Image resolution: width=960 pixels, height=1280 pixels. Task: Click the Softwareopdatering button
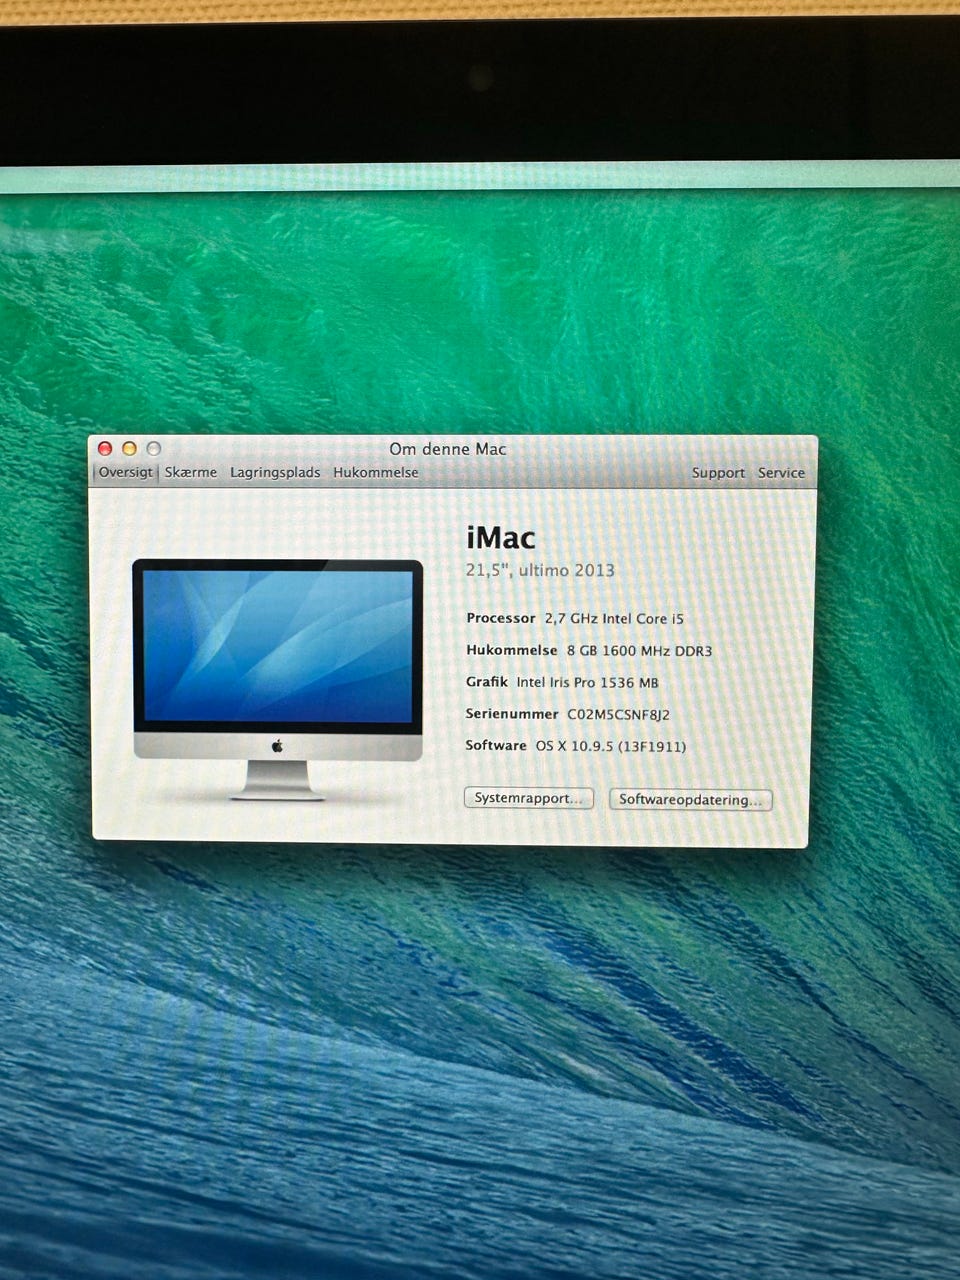[x=690, y=800]
